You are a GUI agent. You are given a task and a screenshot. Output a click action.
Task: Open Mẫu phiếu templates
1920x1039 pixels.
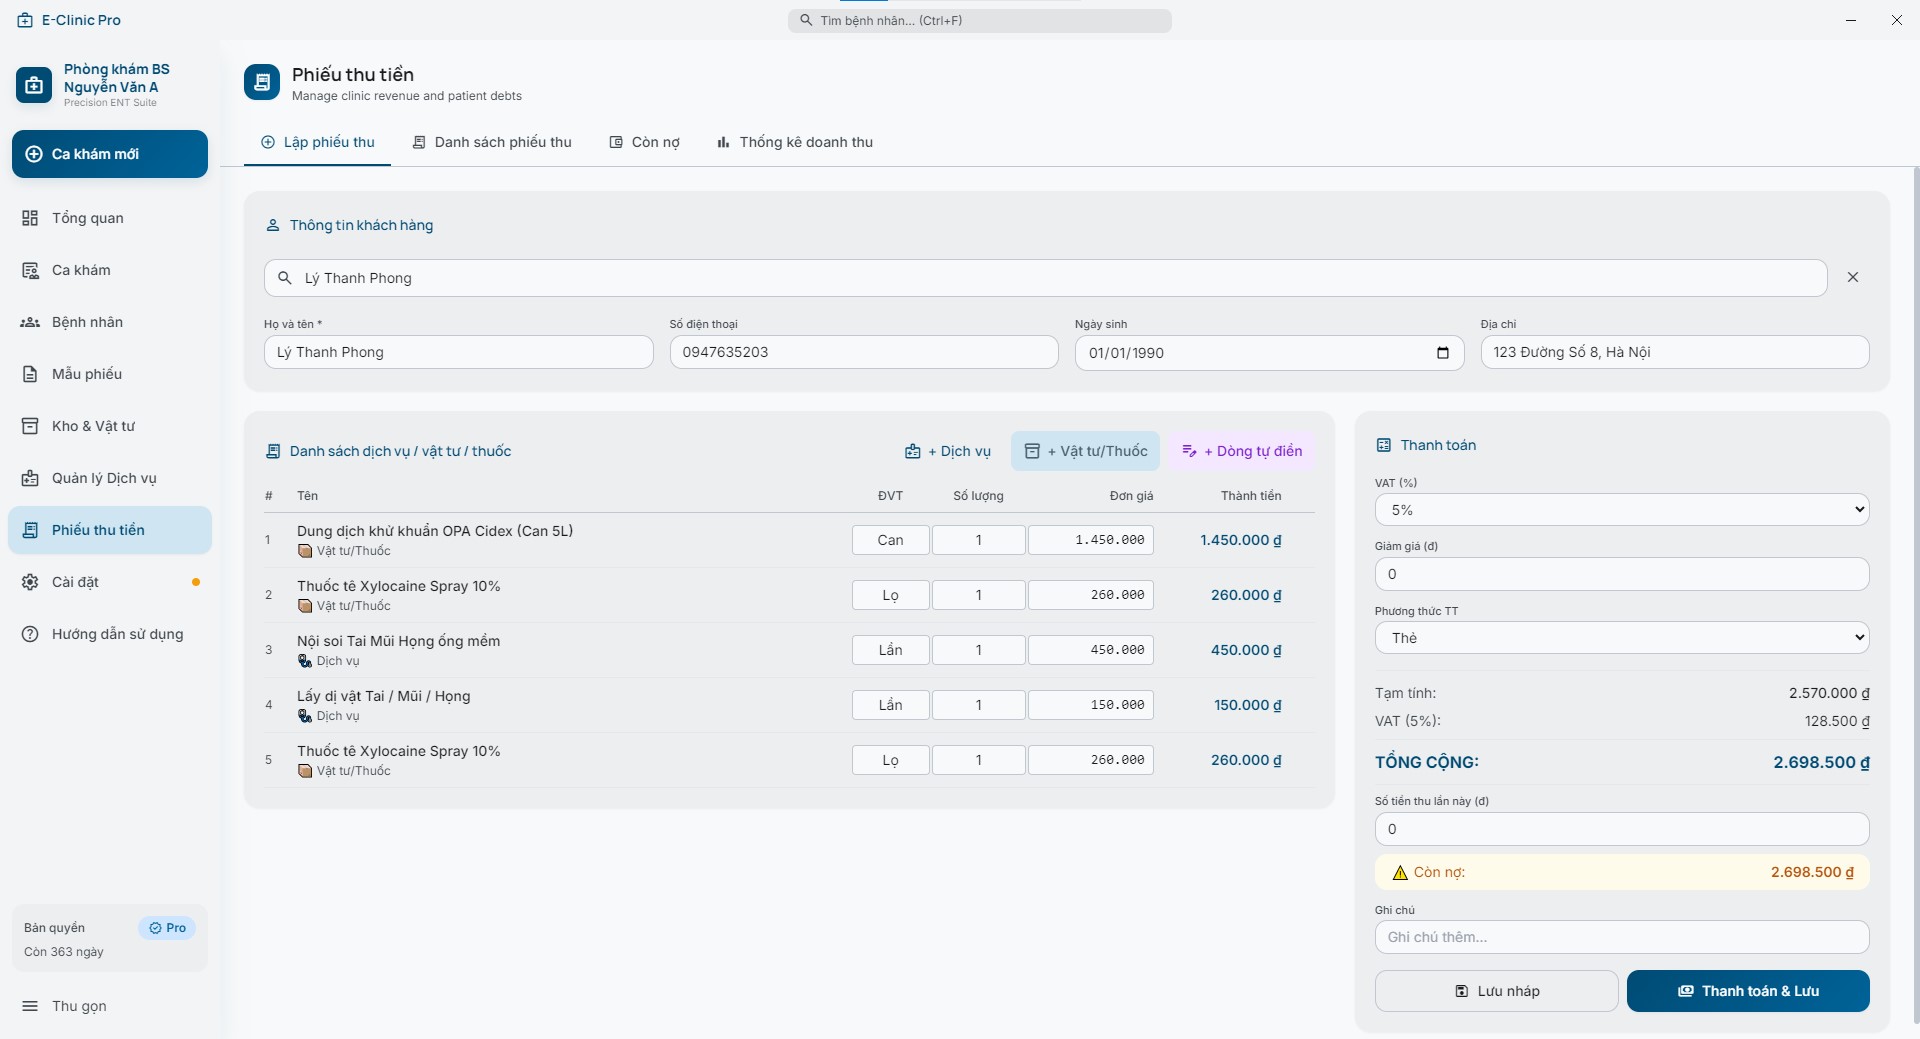coord(110,374)
